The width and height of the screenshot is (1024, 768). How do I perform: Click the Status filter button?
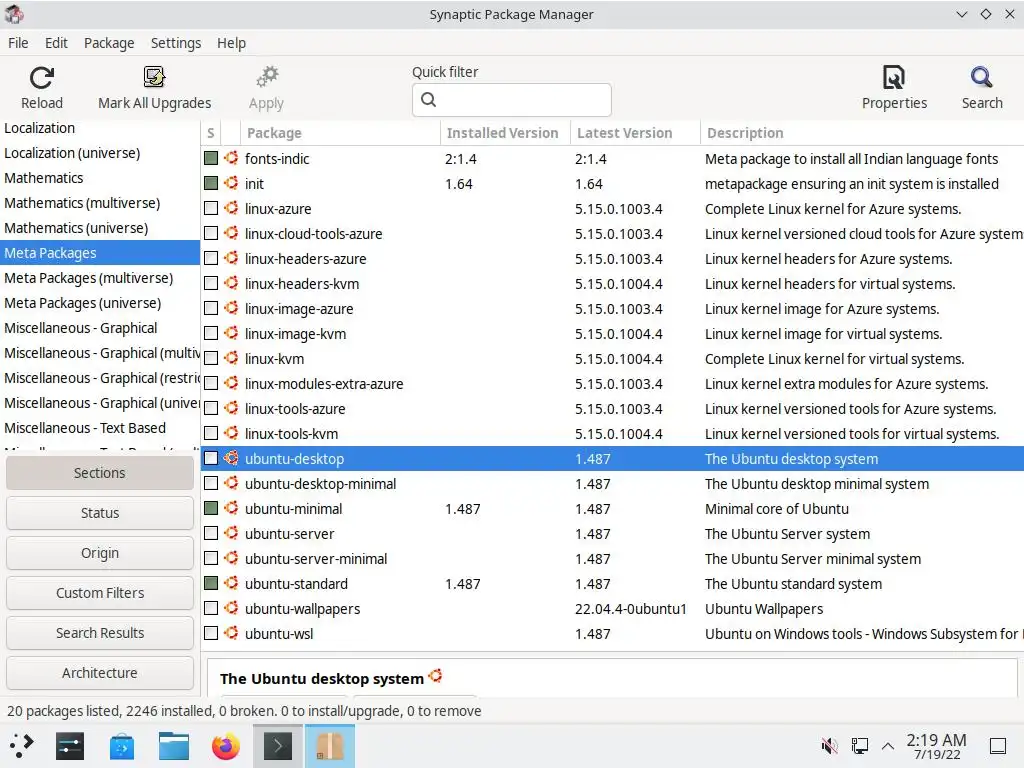[x=100, y=513]
